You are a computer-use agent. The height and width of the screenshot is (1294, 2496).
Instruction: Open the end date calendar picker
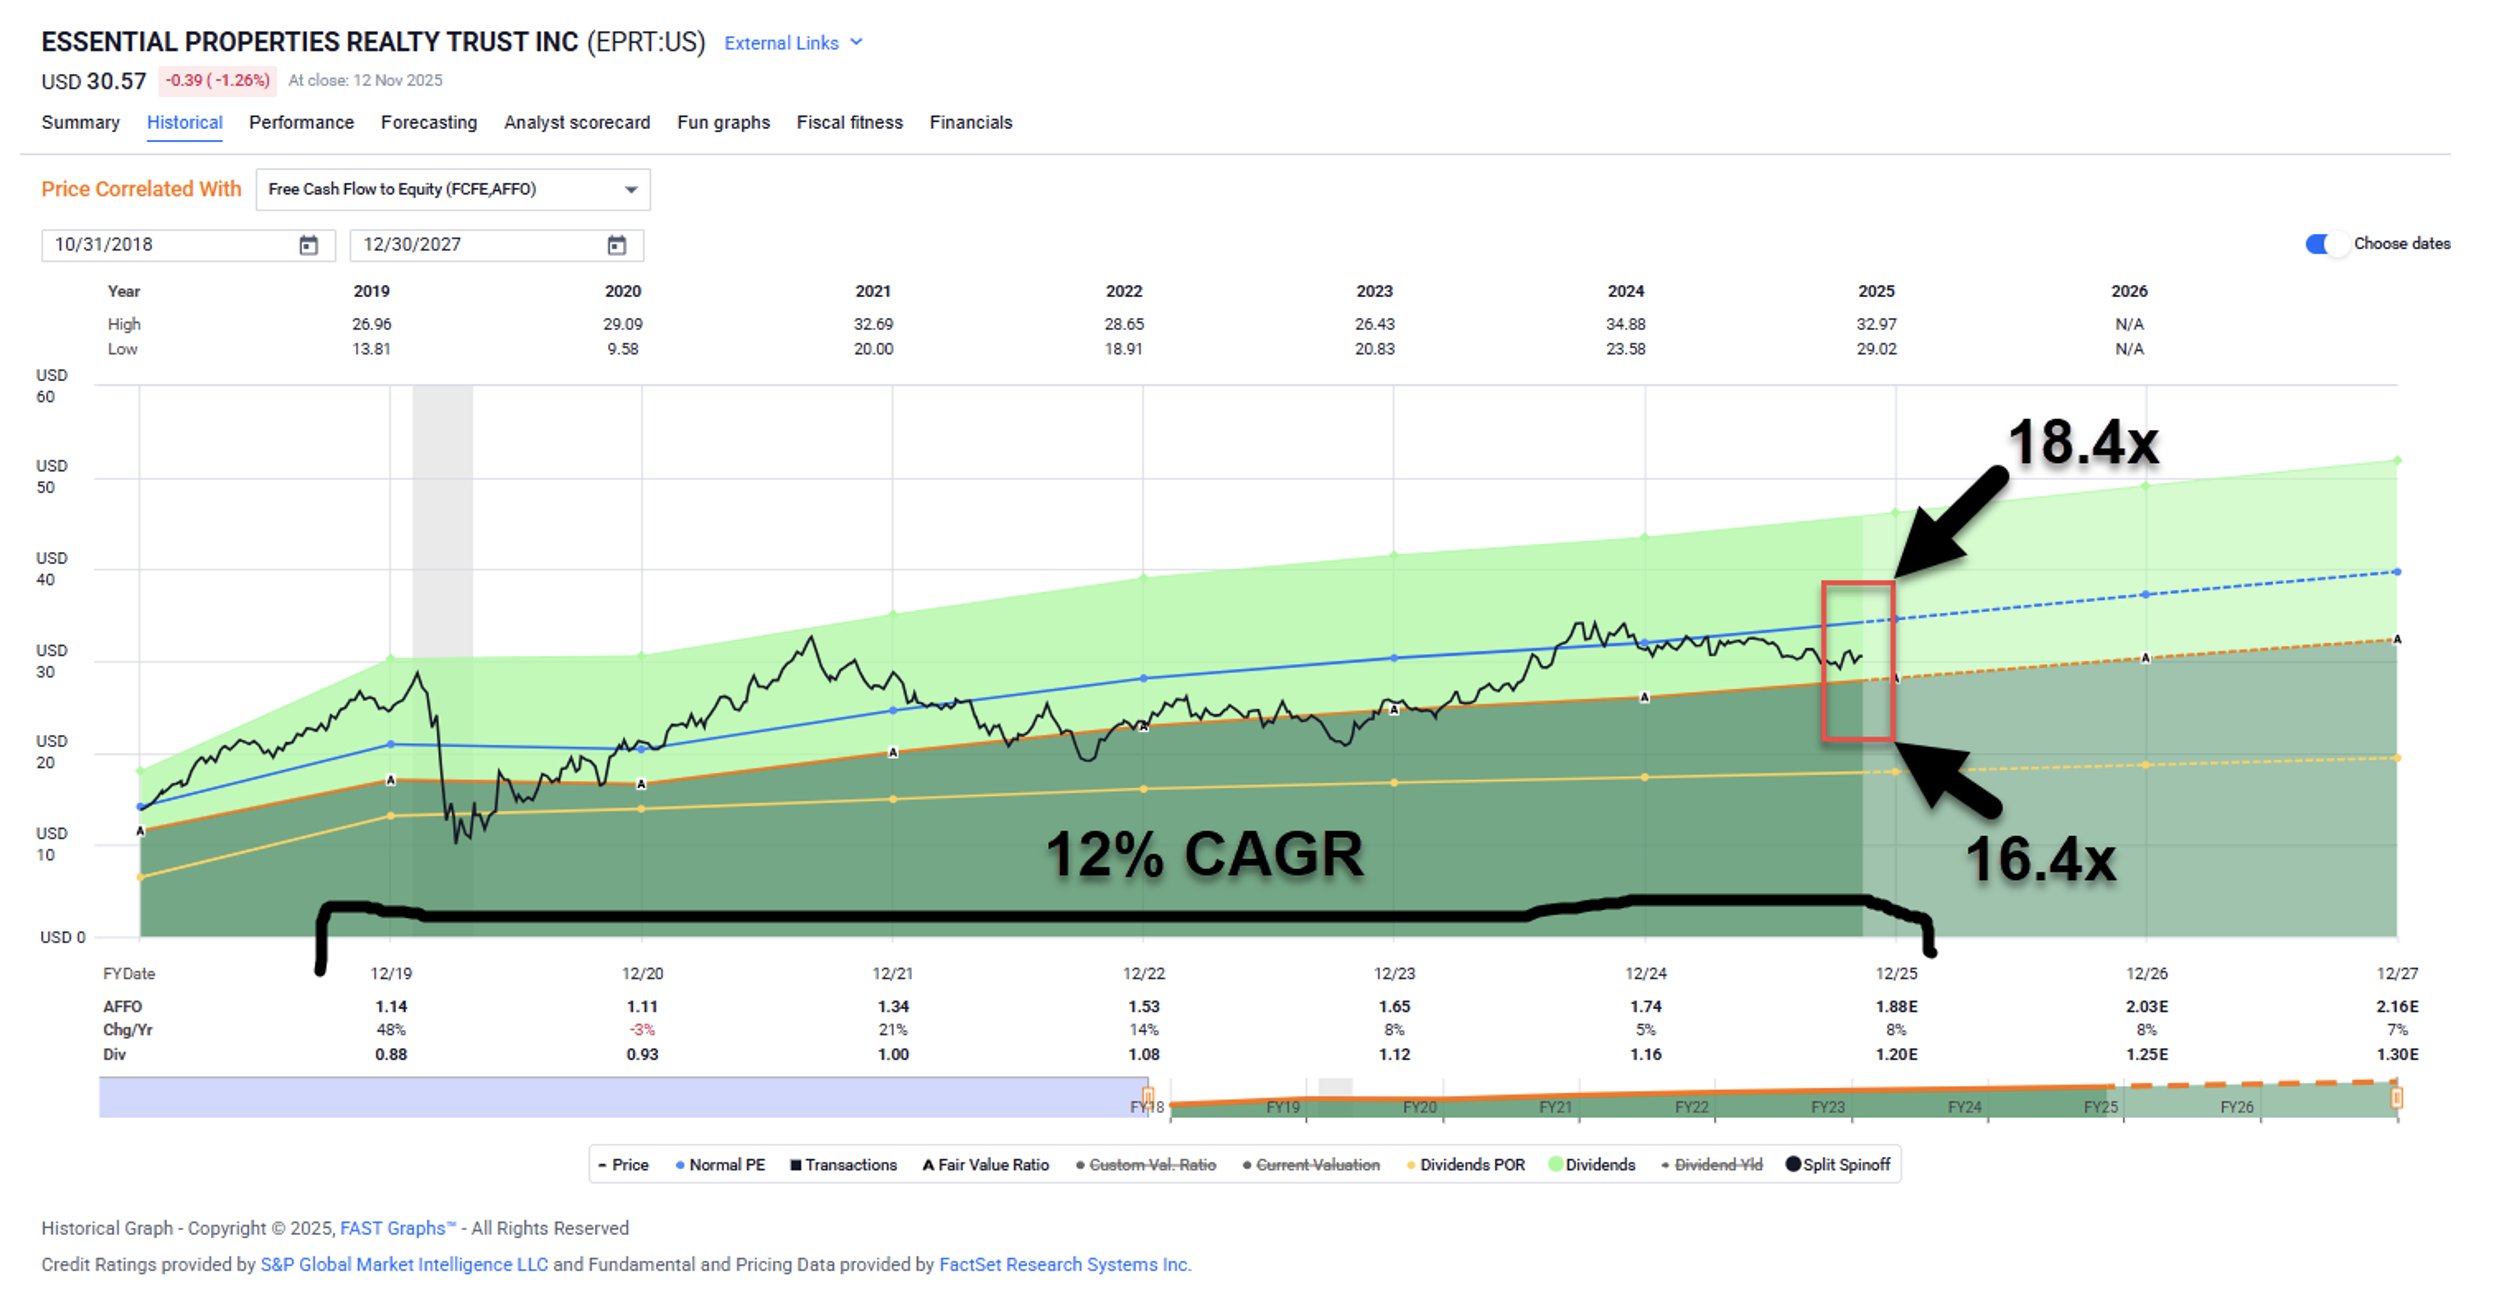pos(616,245)
